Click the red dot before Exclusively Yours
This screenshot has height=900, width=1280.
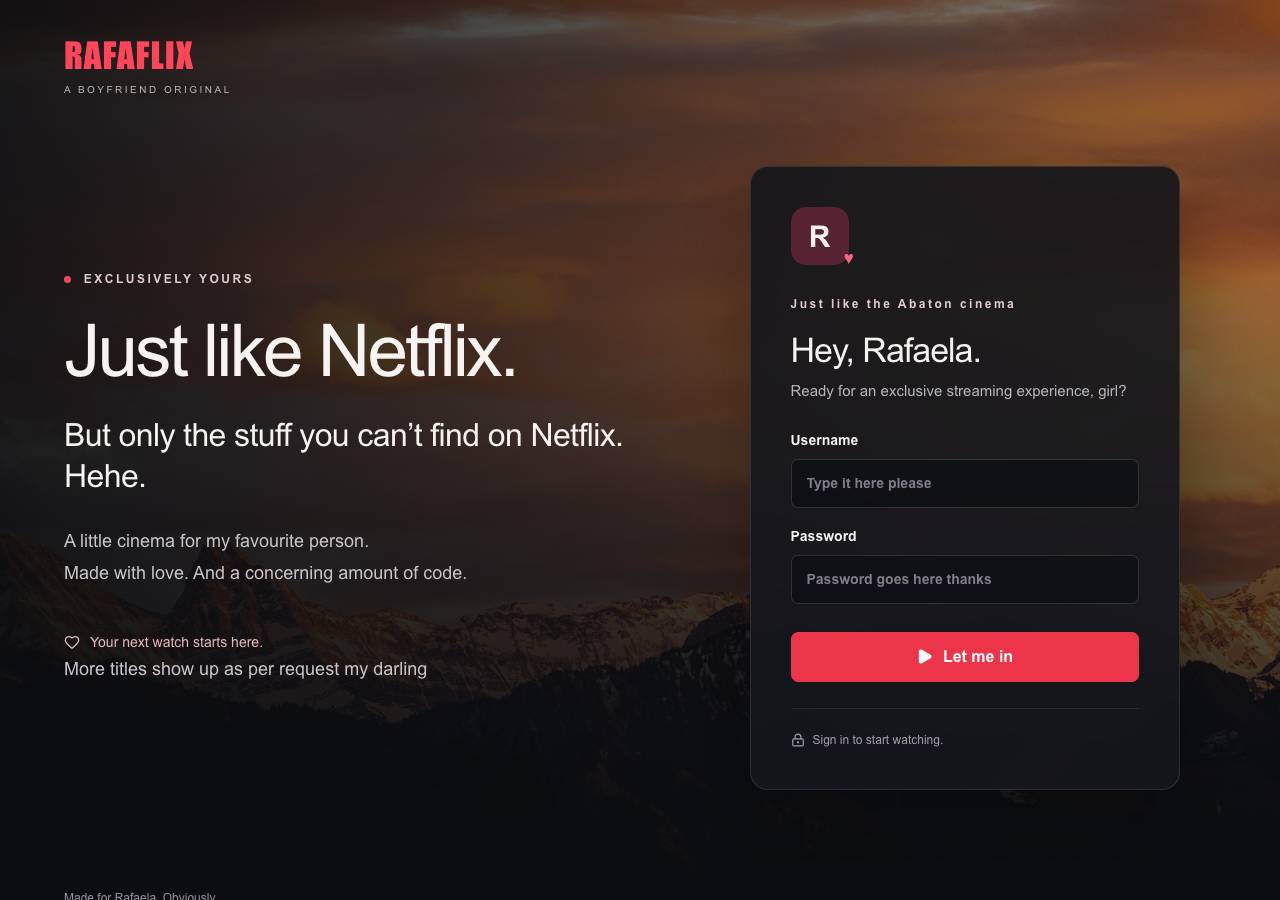68,279
